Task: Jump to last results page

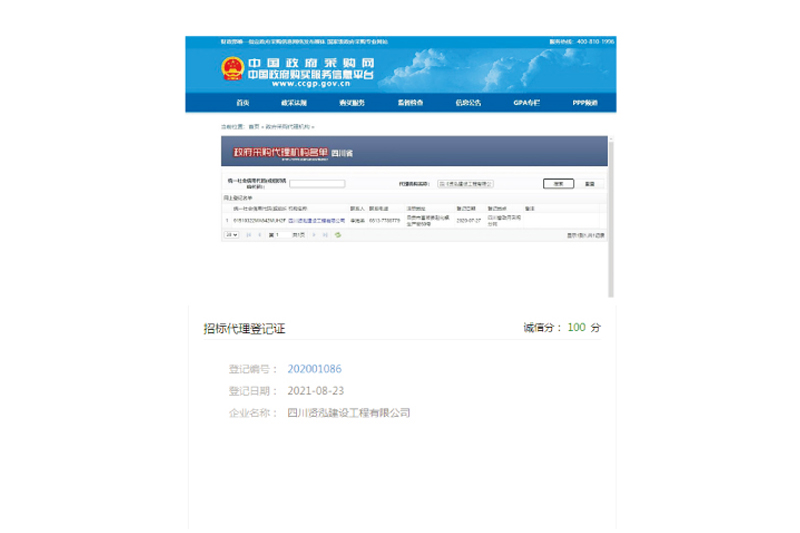Action: [326, 235]
